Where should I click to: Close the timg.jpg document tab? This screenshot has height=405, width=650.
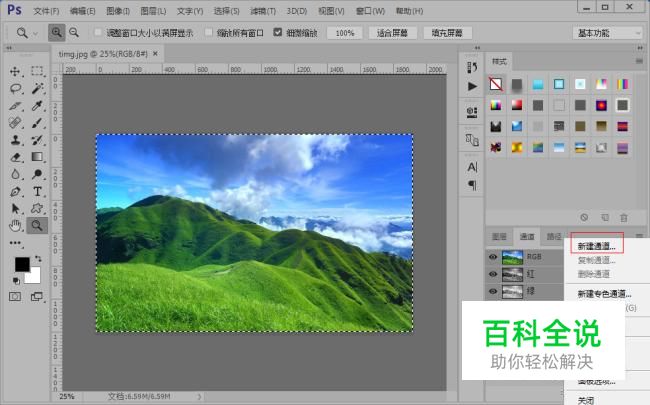[x=155, y=53]
